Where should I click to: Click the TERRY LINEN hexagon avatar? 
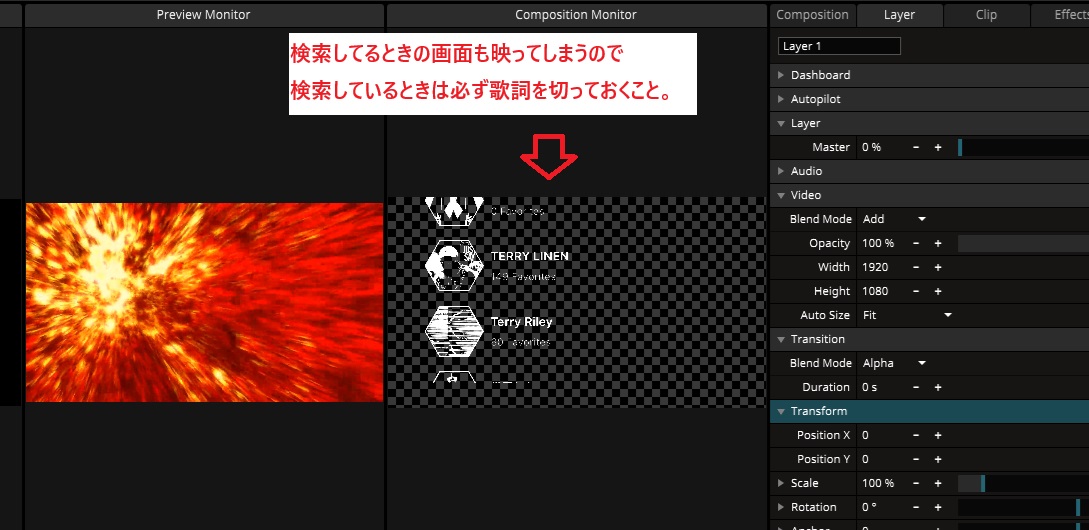pyautogui.click(x=454, y=265)
